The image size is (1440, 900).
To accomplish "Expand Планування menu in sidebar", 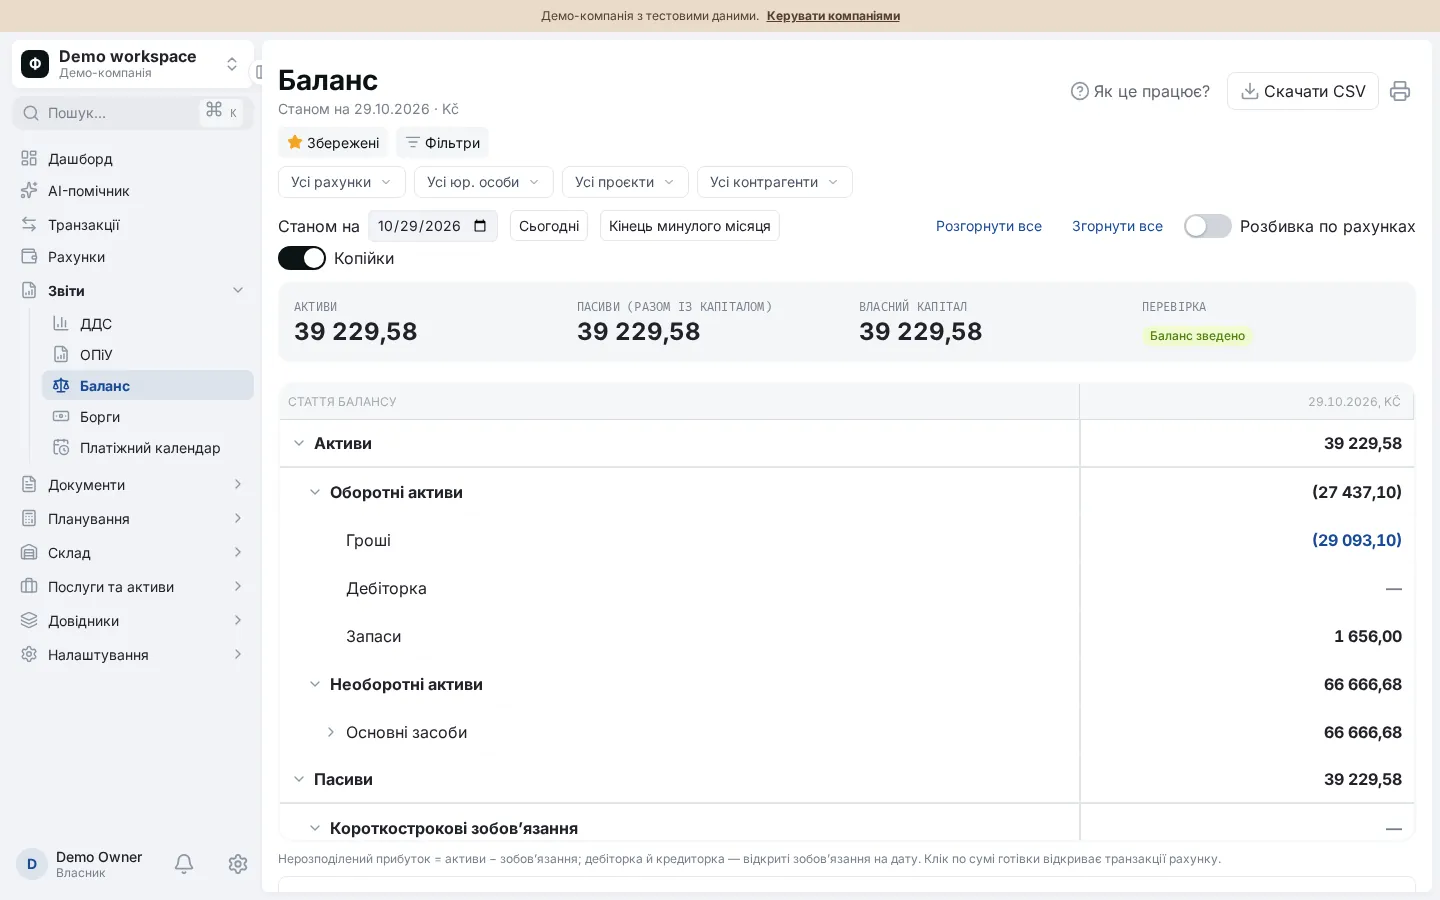I will pos(133,519).
